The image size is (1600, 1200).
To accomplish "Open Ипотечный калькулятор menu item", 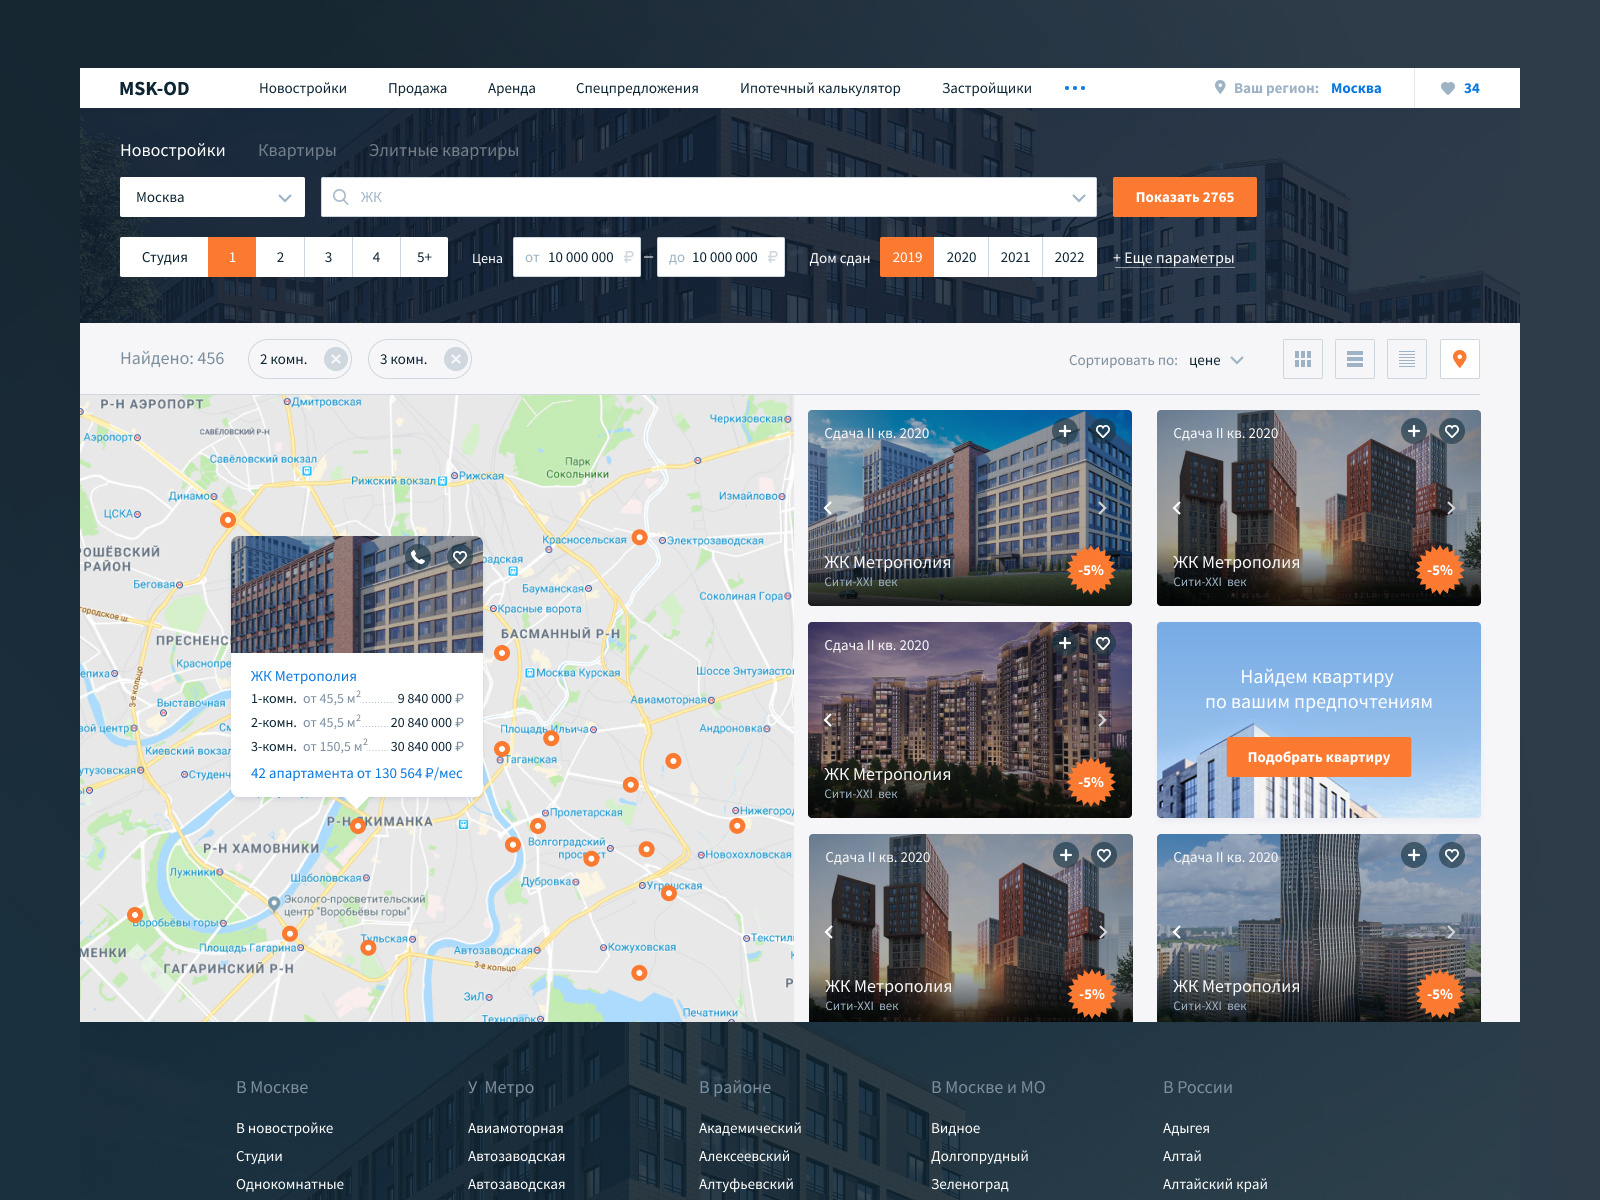I will click(x=820, y=88).
